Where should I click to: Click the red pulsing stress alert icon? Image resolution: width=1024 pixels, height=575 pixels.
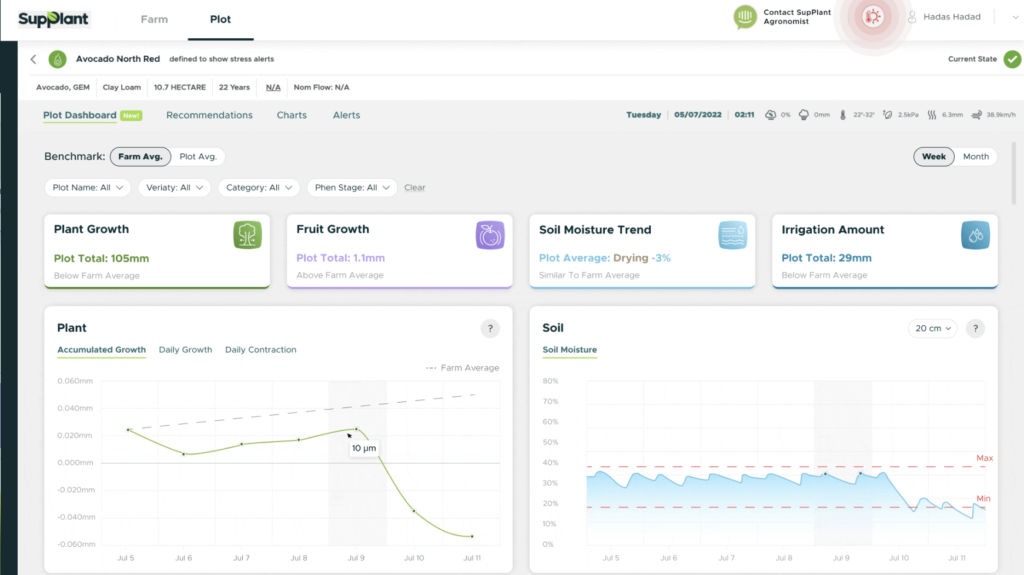[873, 17]
